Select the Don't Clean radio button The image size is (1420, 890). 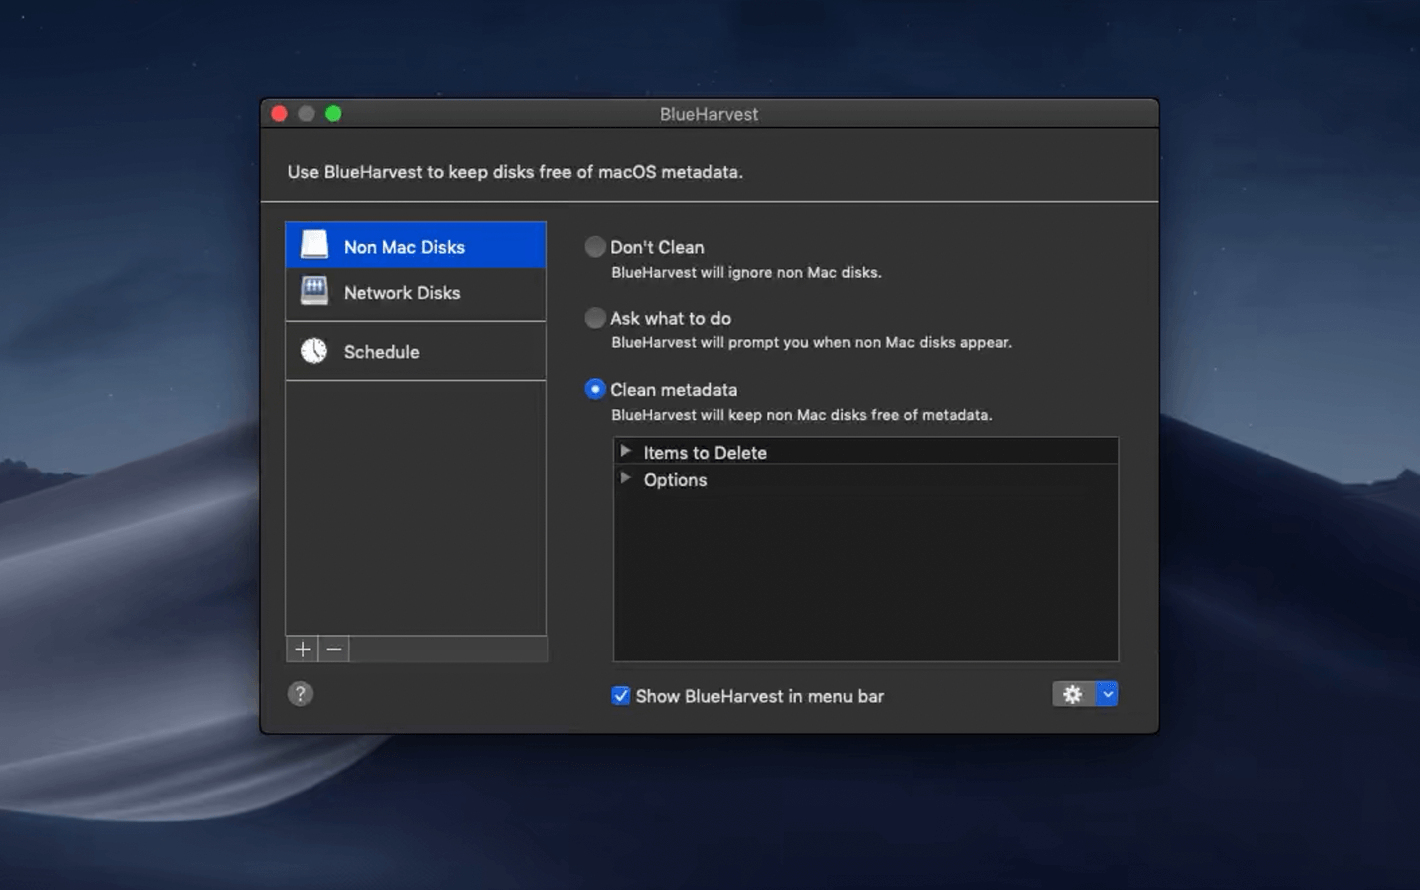click(595, 246)
